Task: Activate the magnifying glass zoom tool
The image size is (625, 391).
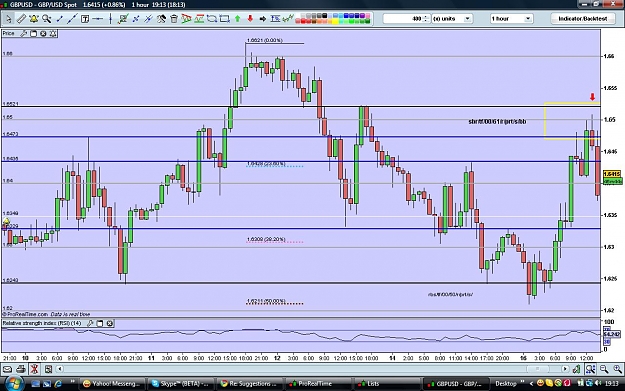Action: (47, 19)
